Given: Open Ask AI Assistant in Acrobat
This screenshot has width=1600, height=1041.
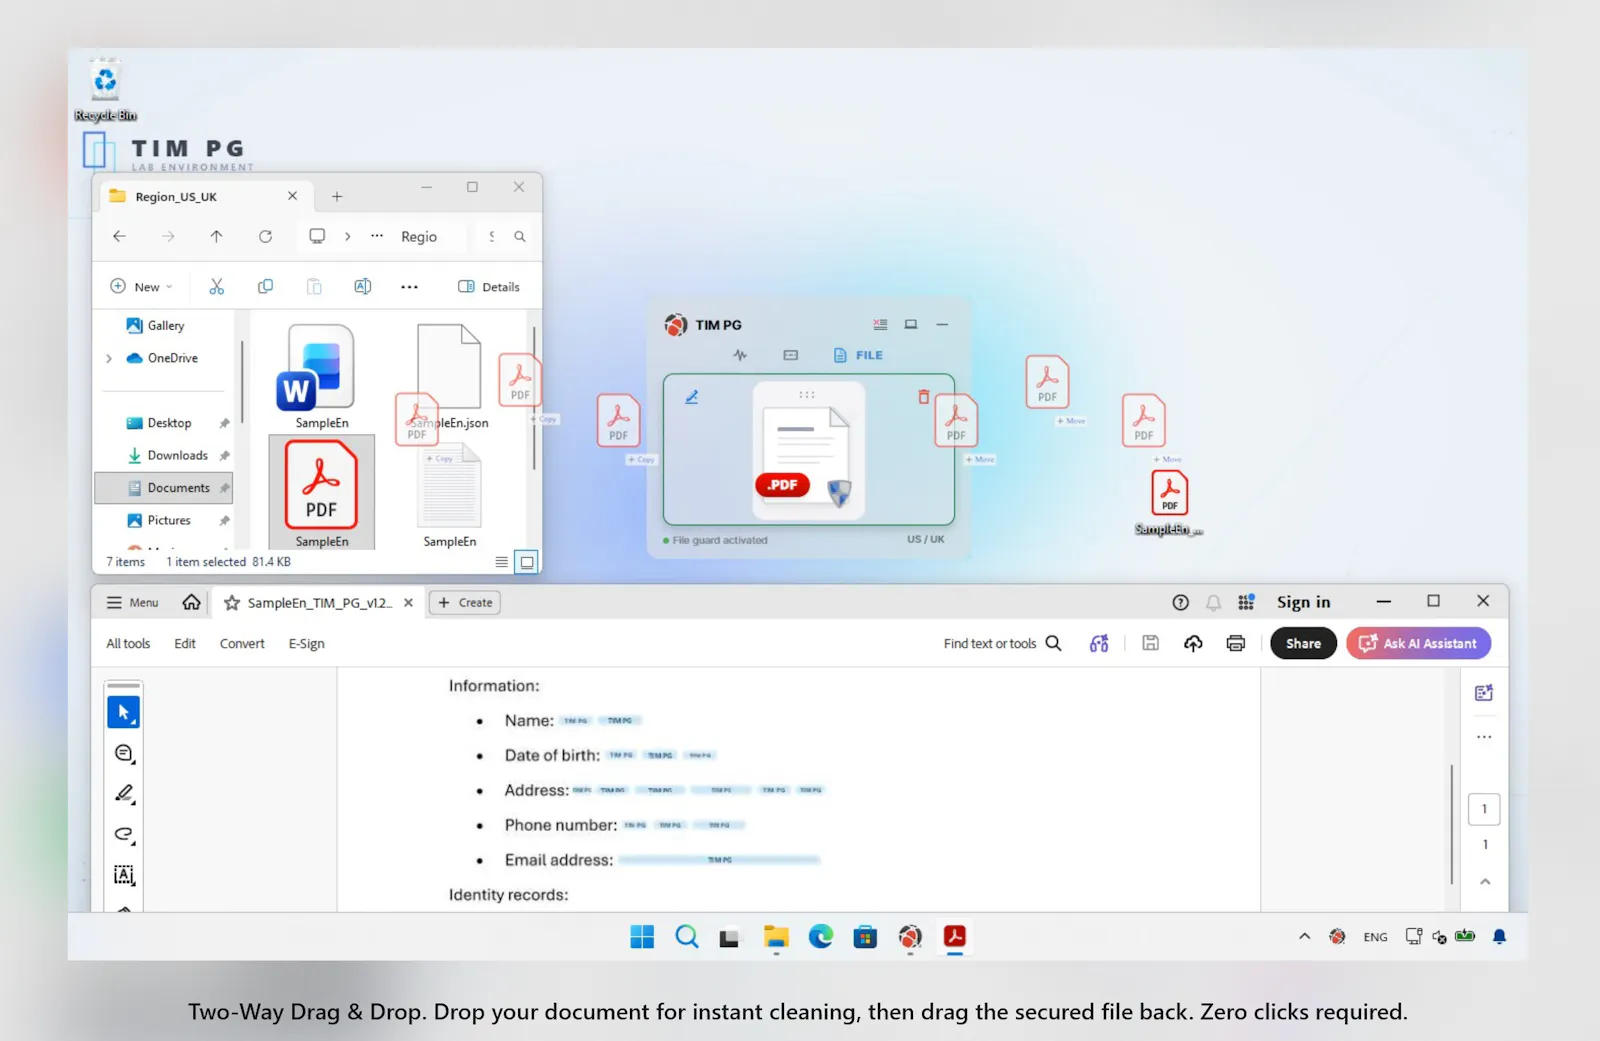Looking at the screenshot, I should (x=1418, y=644).
